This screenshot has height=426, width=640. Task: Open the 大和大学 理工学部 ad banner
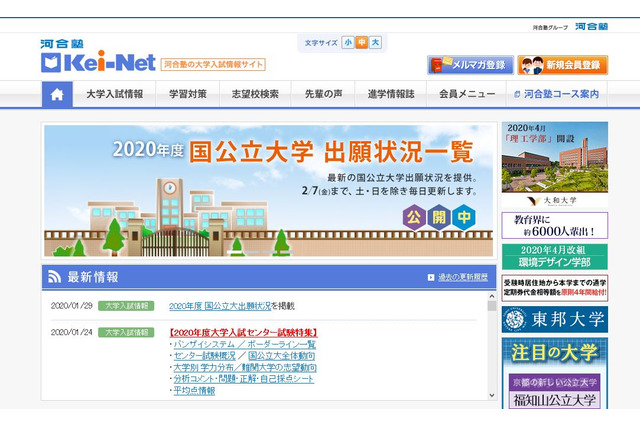coord(555,164)
